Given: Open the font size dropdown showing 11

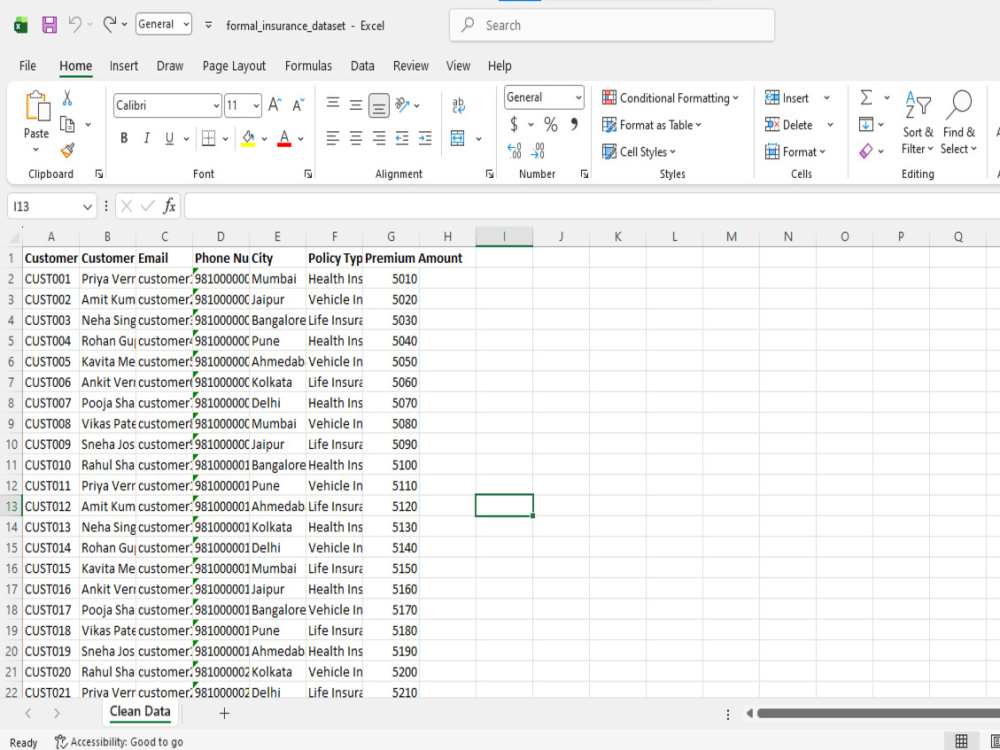Looking at the screenshot, I should pos(256,106).
